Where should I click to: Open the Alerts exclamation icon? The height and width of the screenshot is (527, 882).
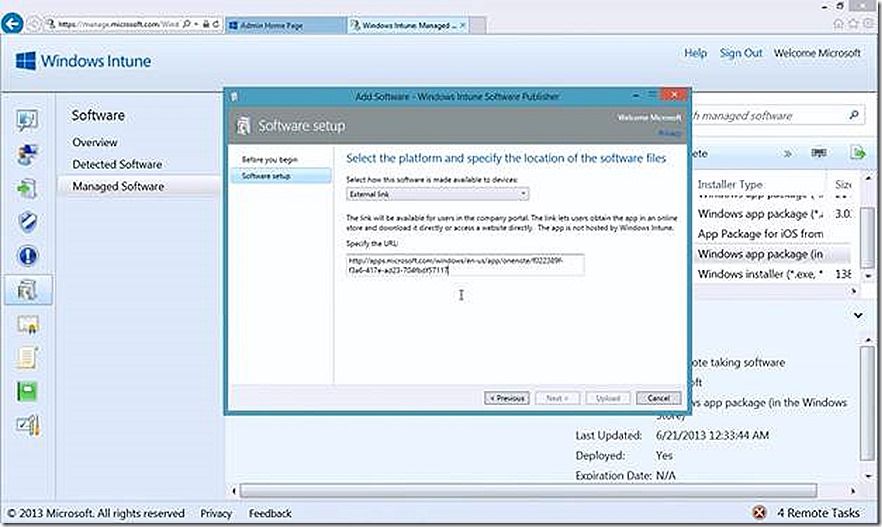27,256
